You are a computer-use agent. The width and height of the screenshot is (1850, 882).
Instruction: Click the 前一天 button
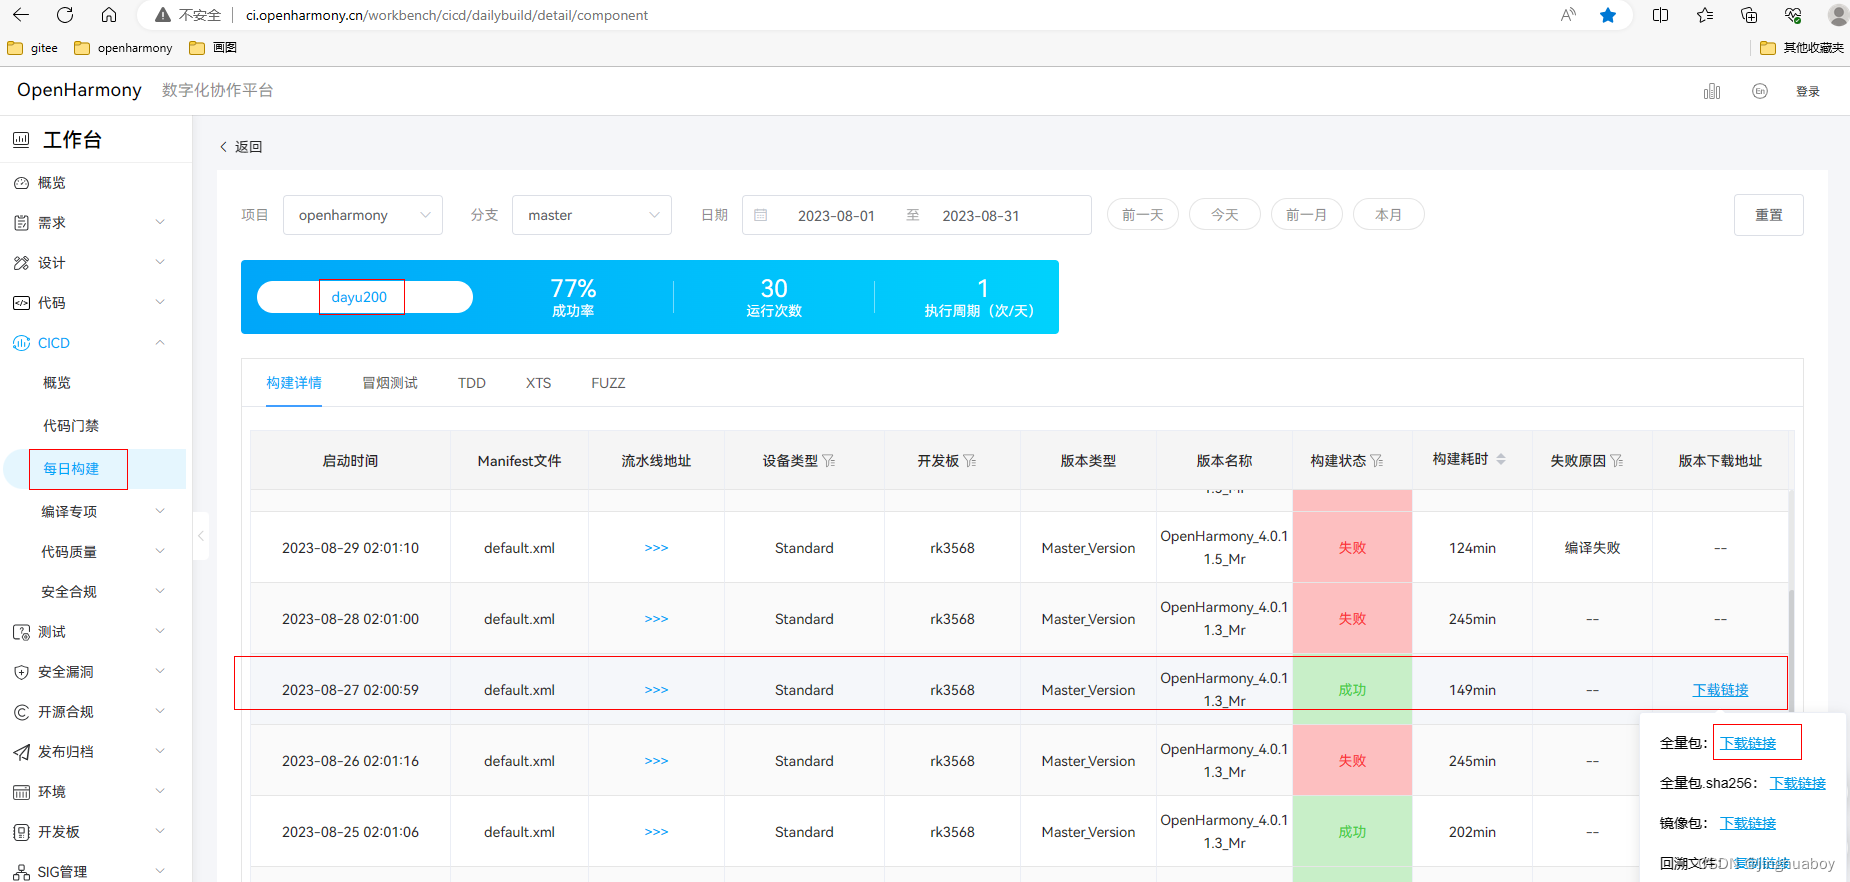click(x=1143, y=215)
